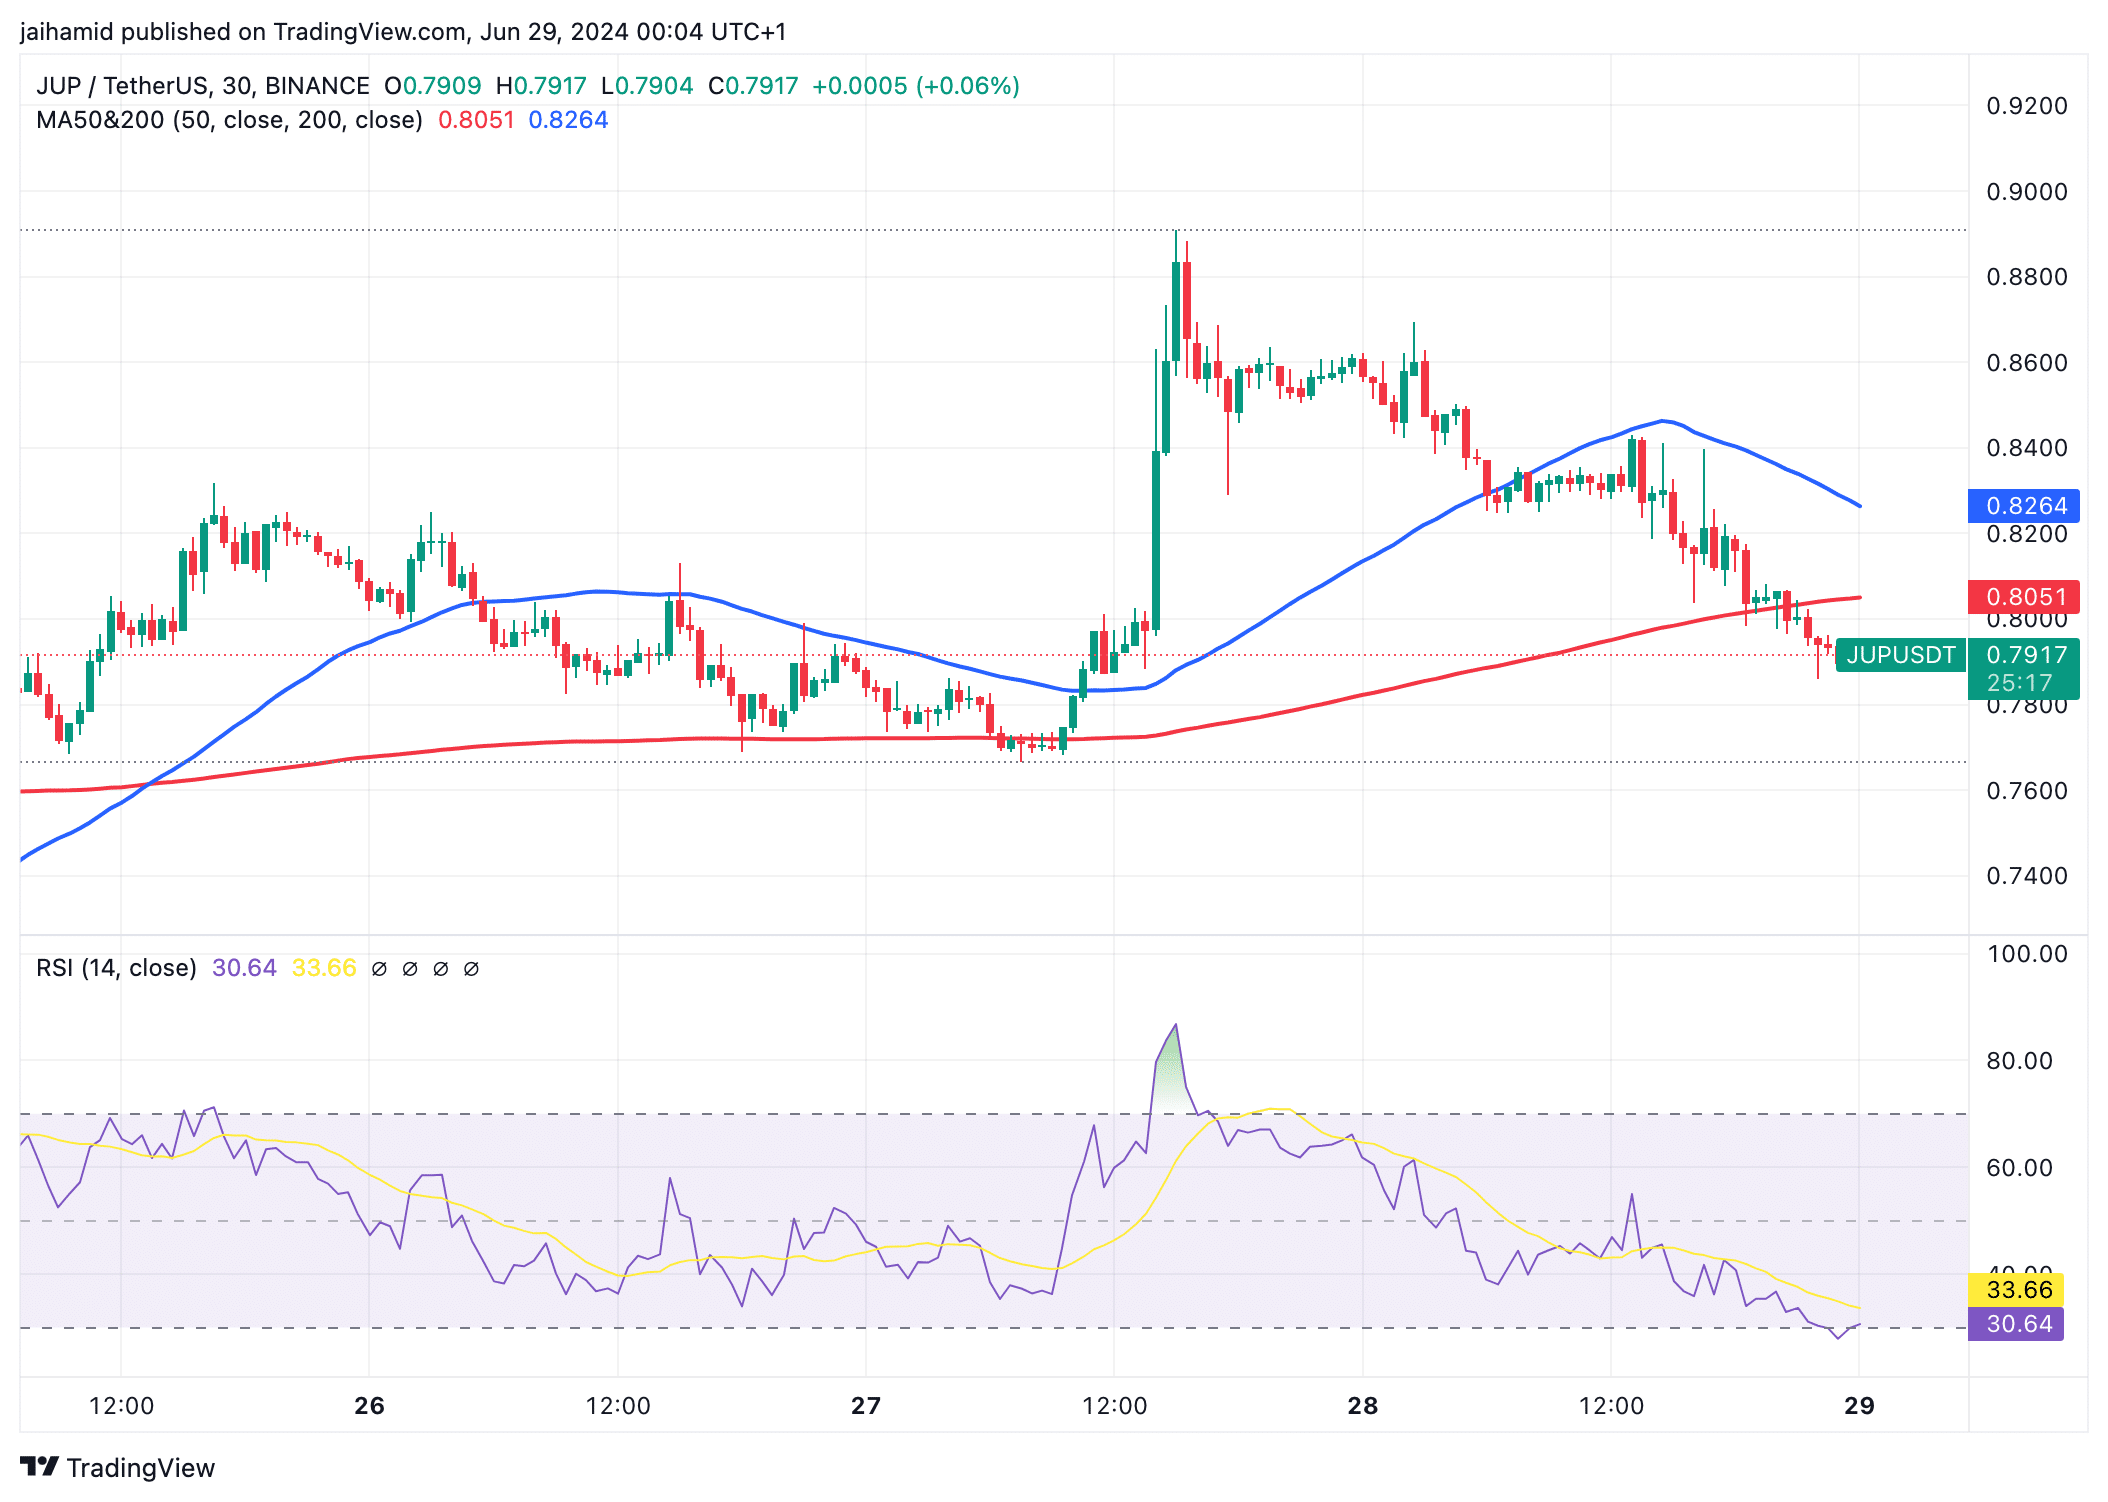Viewport: 2108px width, 1502px height.
Task: Click the 100.00 RSI axis label
Action: point(2026,954)
